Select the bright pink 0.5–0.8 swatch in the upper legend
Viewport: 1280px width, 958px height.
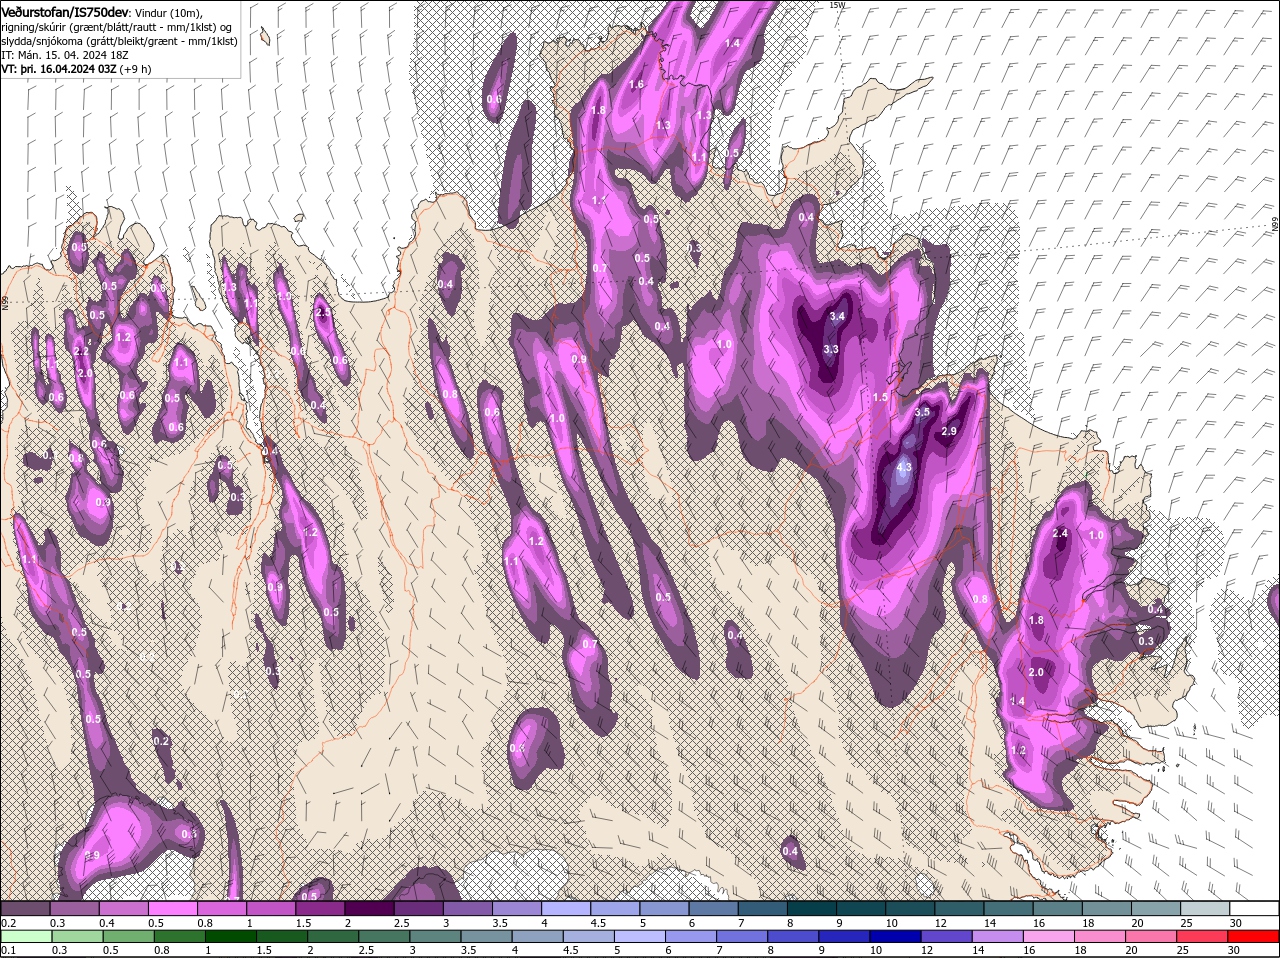[172, 908]
